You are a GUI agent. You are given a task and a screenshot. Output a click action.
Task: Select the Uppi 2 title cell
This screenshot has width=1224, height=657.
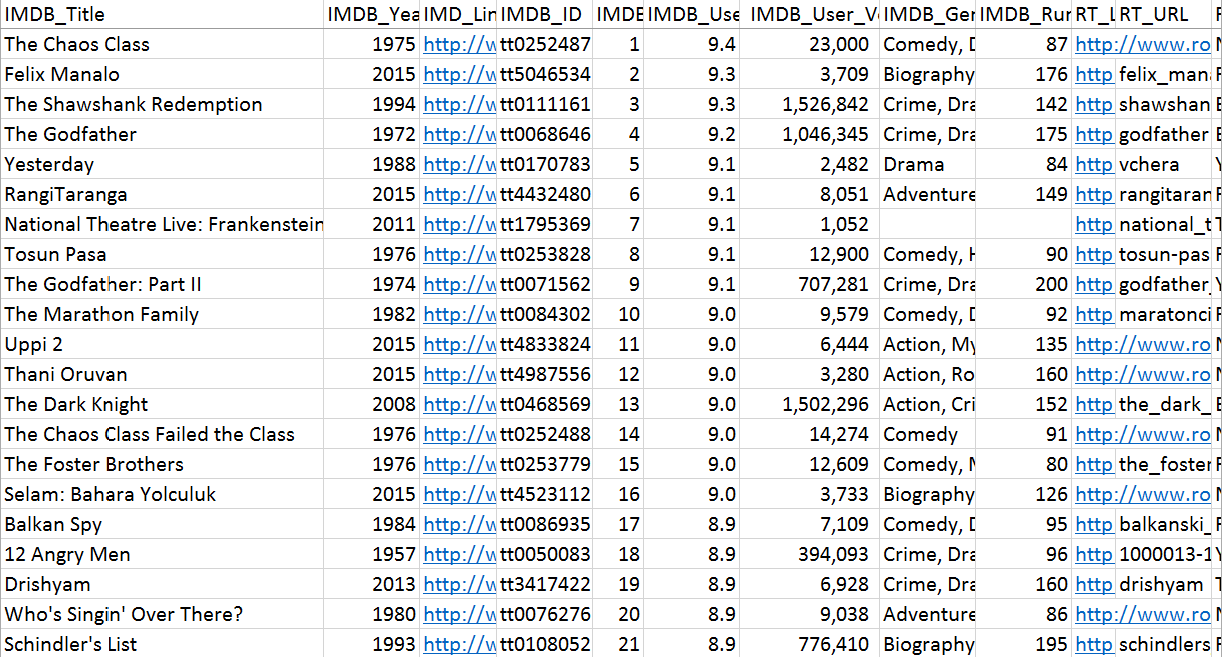(x=163, y=344)
